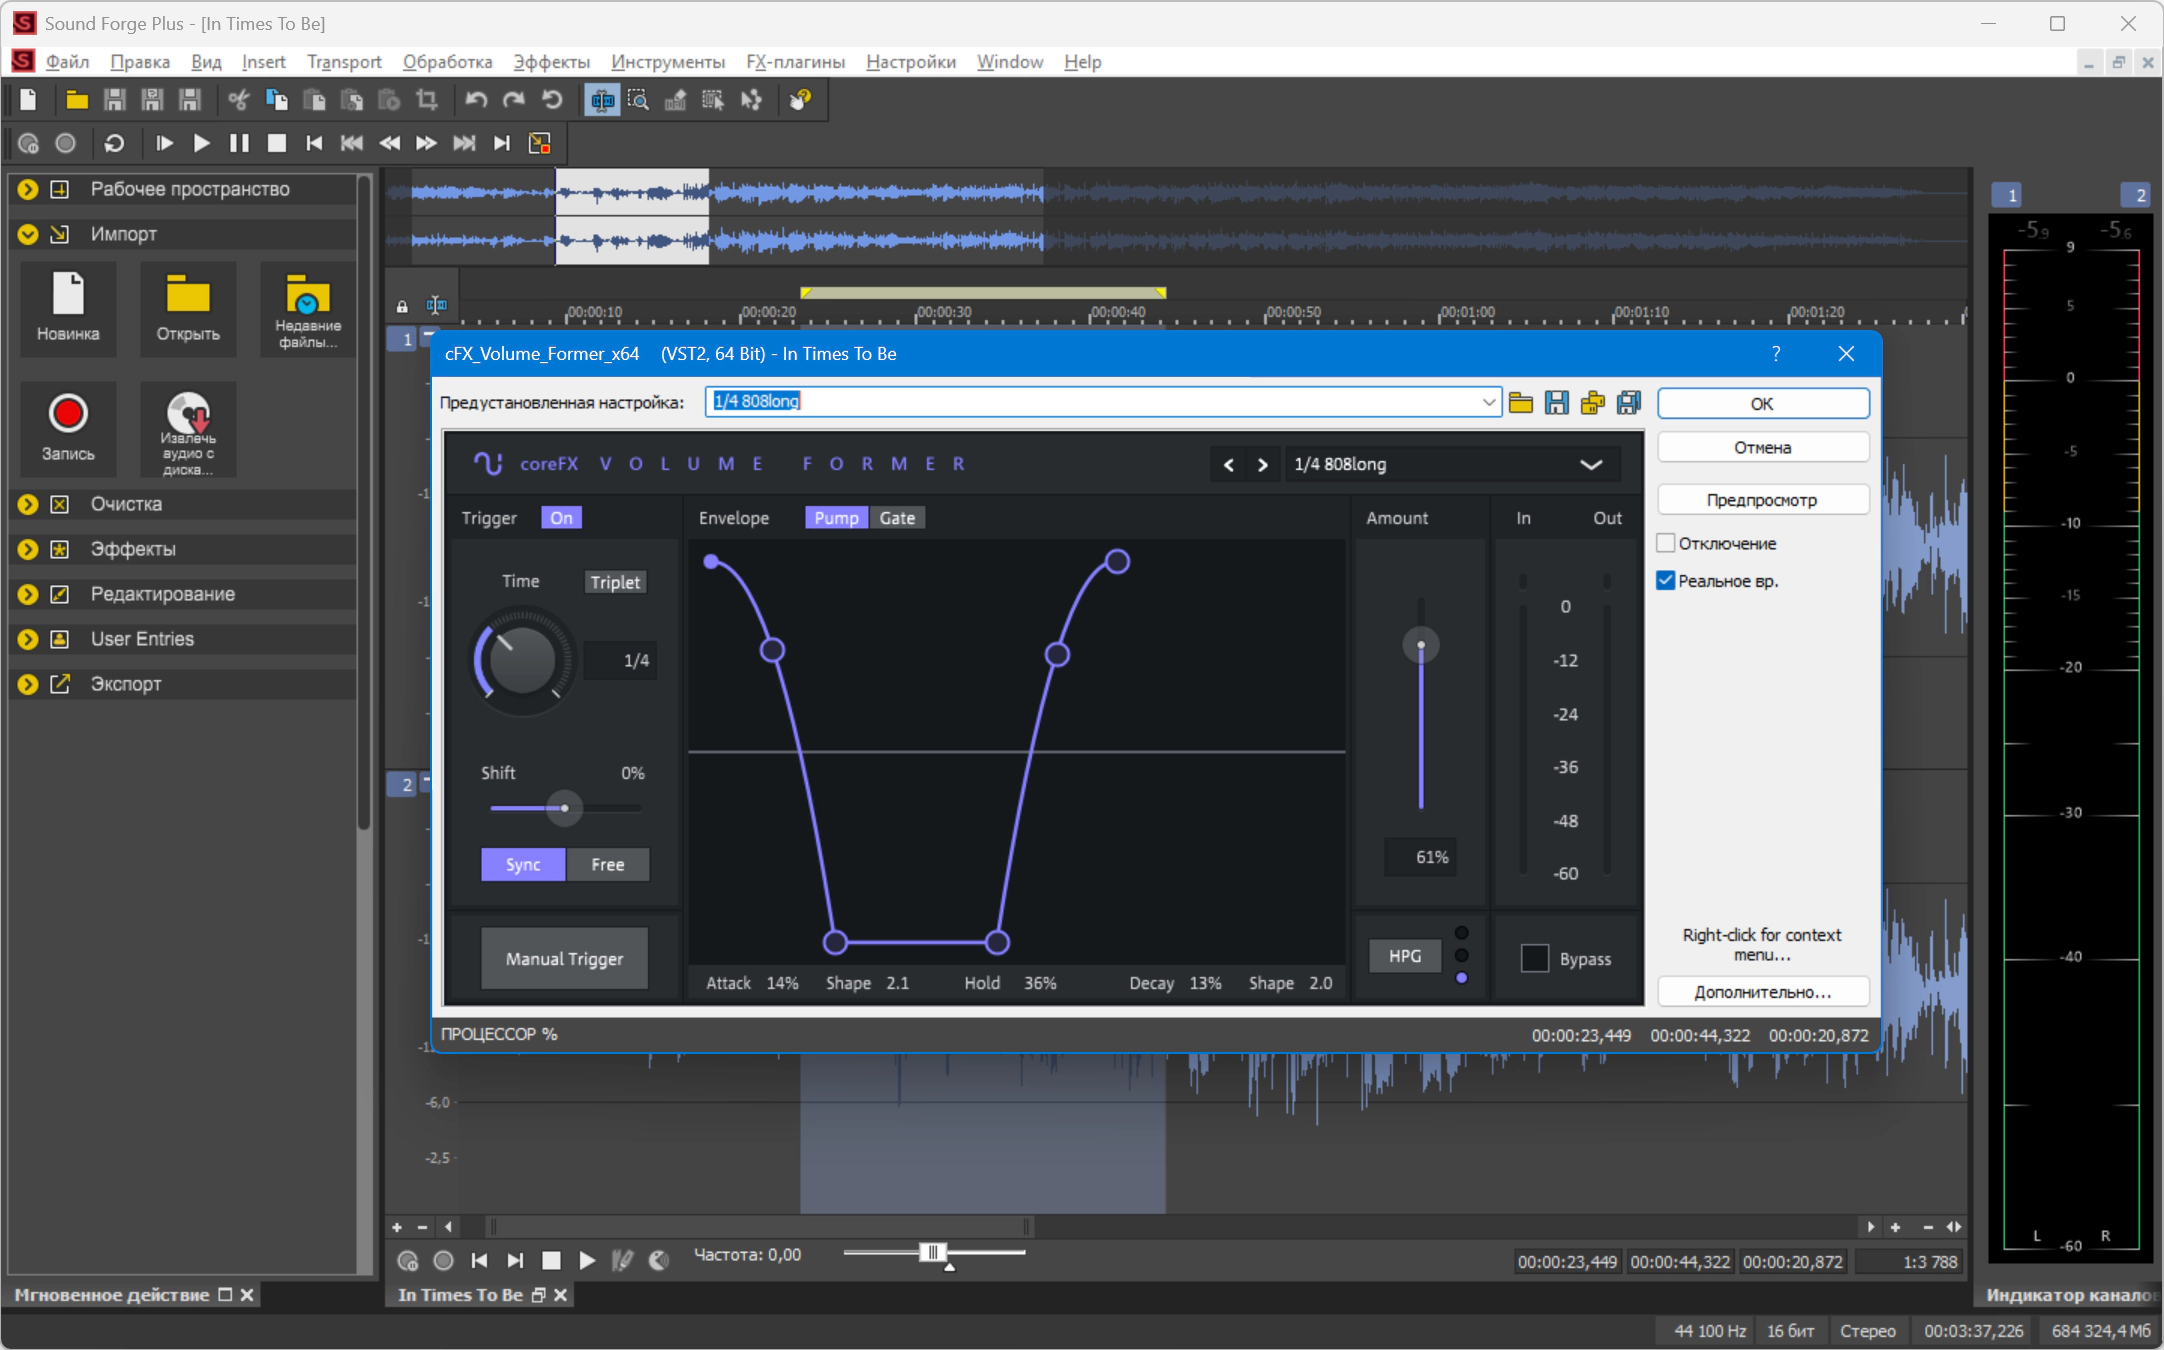Collapse the Рабочее пространство section
Screen dimensions: 2164x1350
click(28, 189)
